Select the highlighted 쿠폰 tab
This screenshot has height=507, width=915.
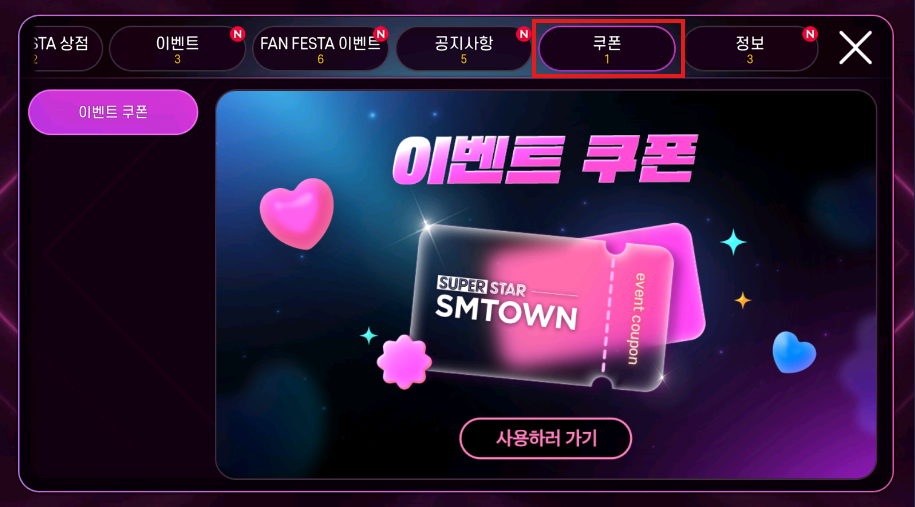(607, 48)
